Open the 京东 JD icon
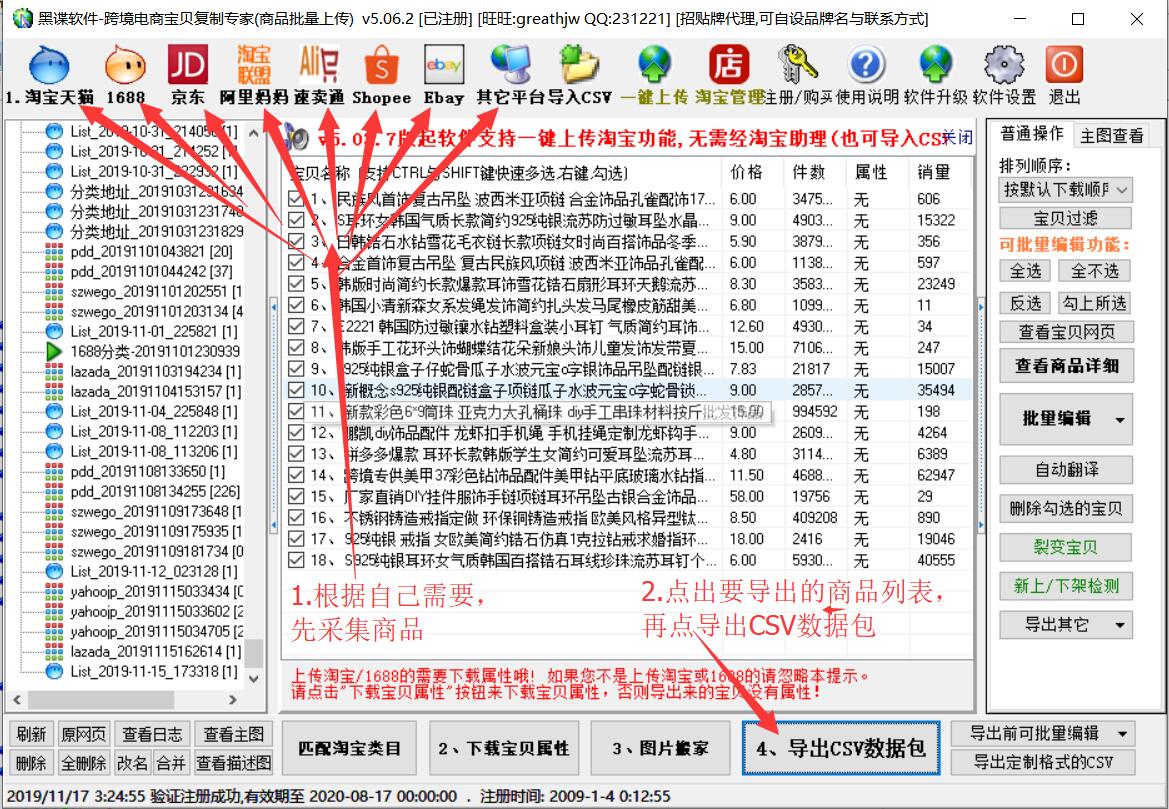 (x=187, y=64)
